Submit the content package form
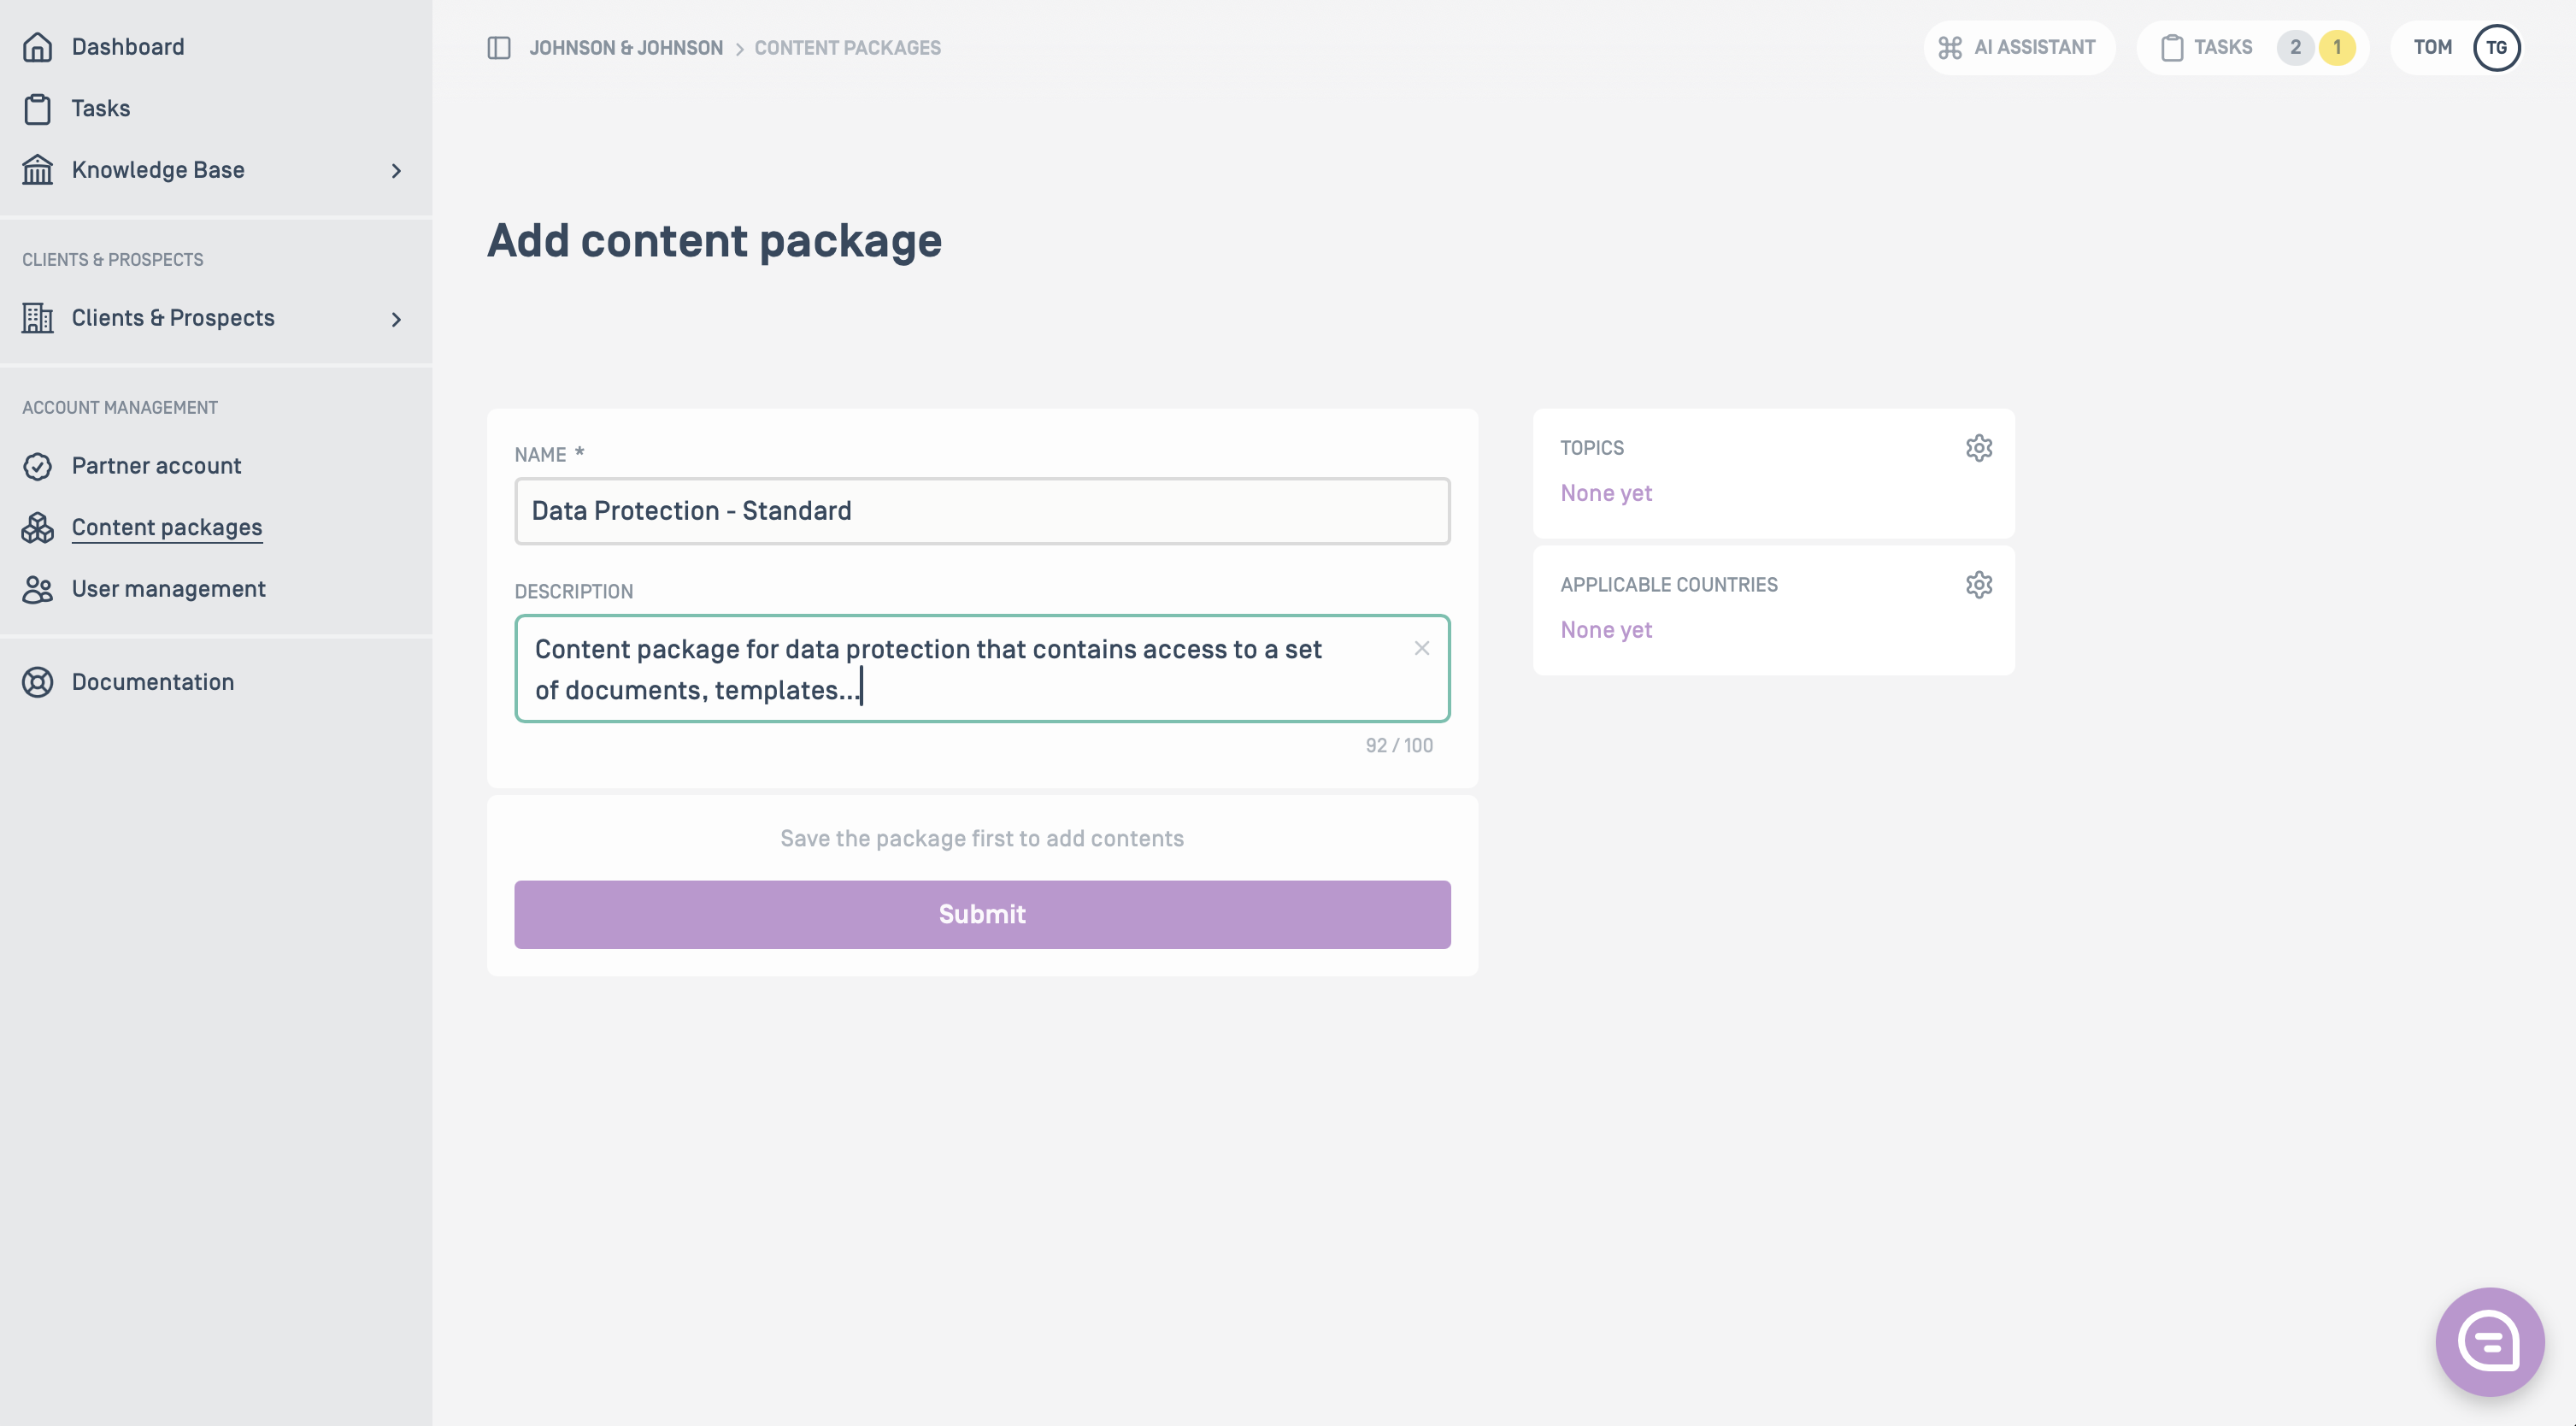 tap(982, 914)
